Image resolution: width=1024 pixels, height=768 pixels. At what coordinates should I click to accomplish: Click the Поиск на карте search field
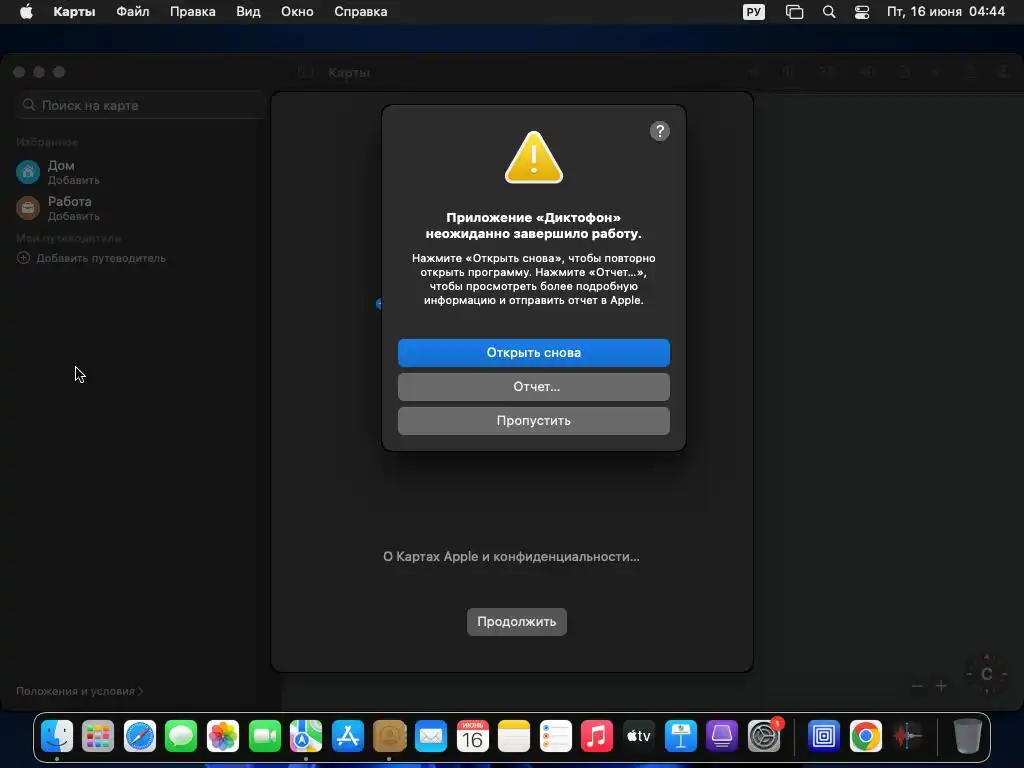(140, 105)
